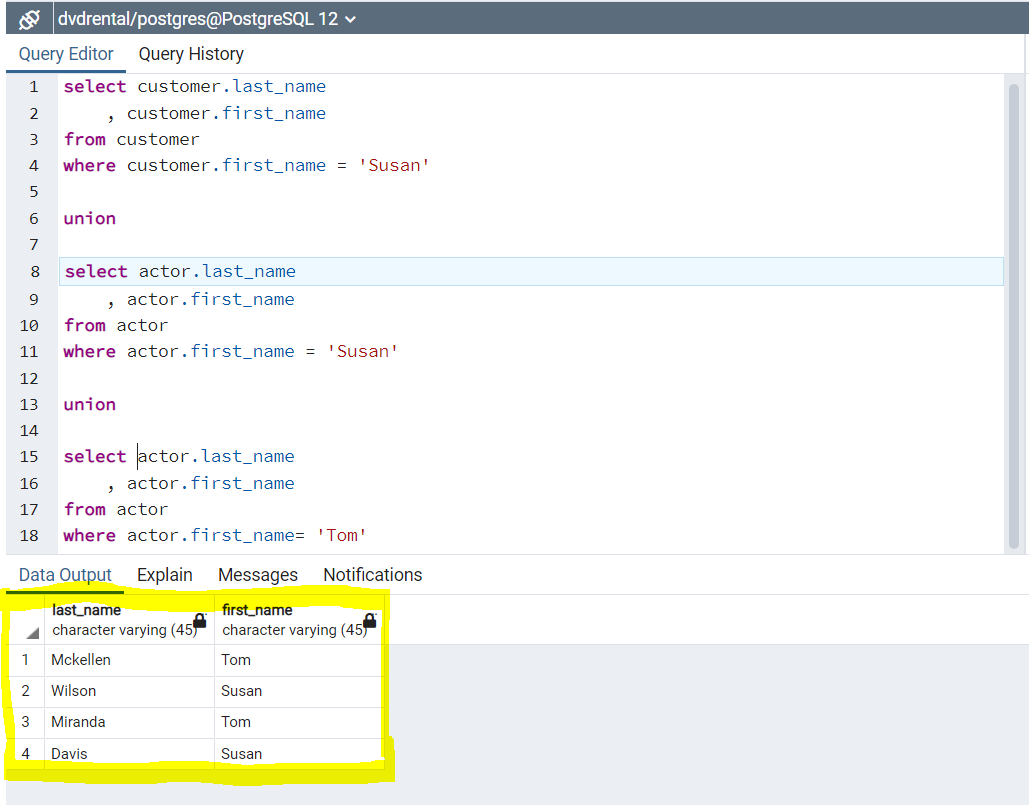This screenshot has width=1029, height=805.
Task: Select the Miranda cell
Action: click(129, 722)
